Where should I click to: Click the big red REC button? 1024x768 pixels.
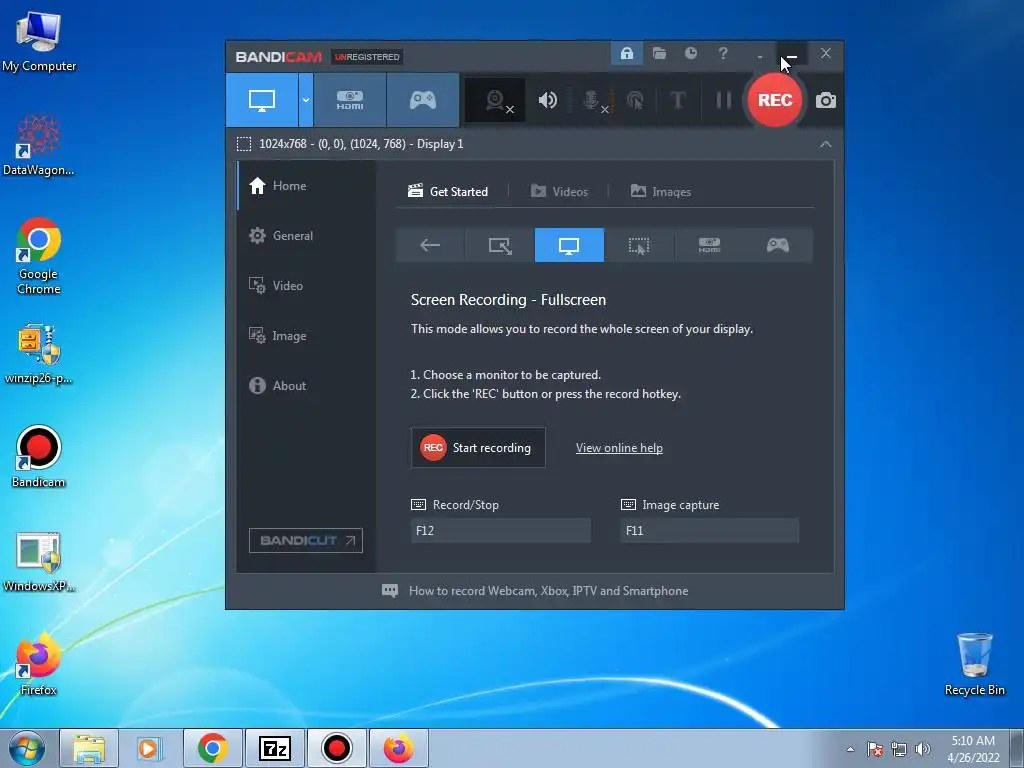click(775, 100)
